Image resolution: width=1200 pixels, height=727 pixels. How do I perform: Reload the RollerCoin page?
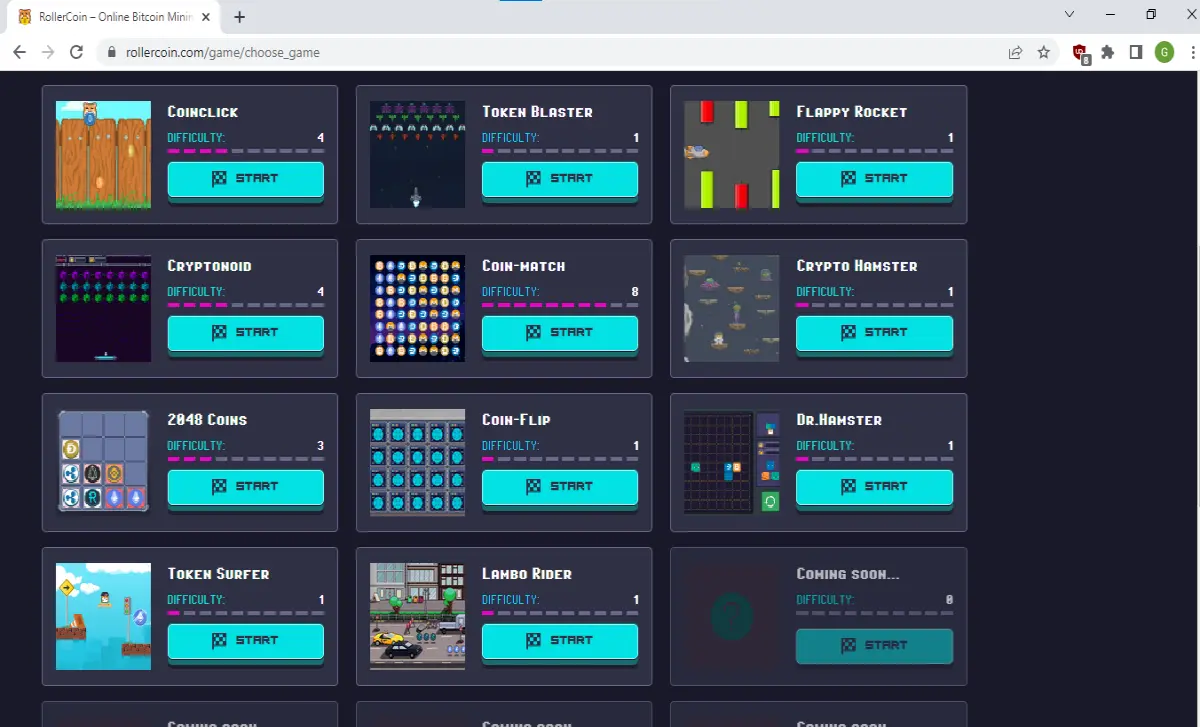(x=76, y=52)
